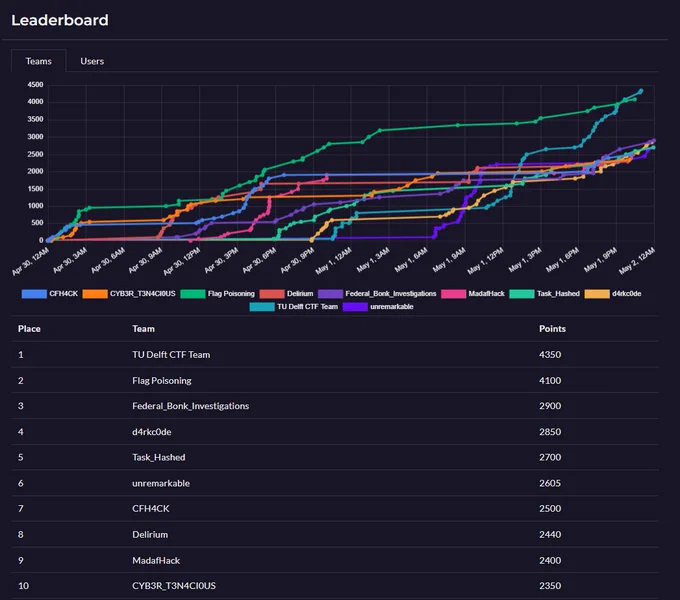
Task: Open d4rkc0de team in table
Action: [x=151, y=432]
